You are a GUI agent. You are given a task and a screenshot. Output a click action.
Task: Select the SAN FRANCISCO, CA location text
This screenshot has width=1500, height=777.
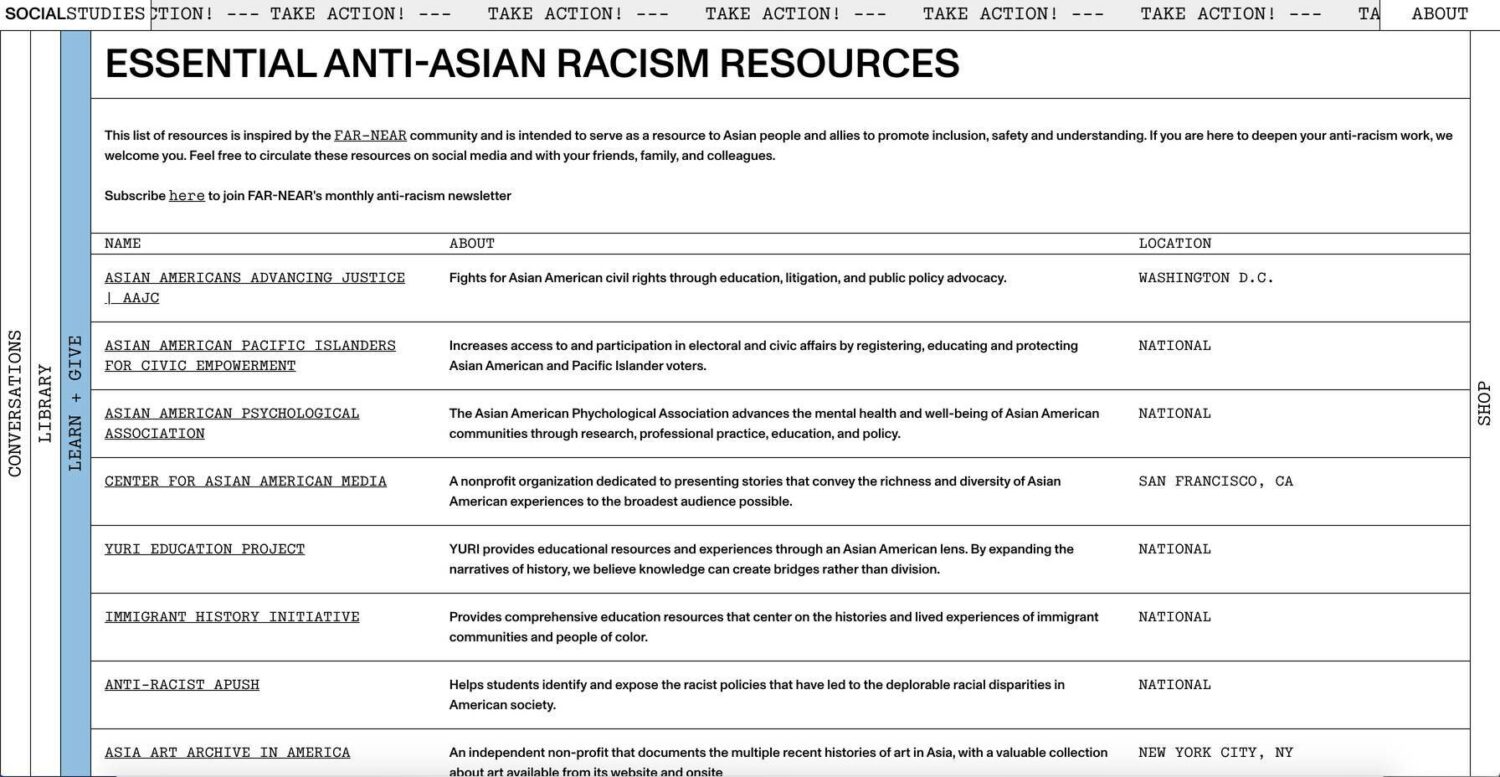[x=1216, y=481]
